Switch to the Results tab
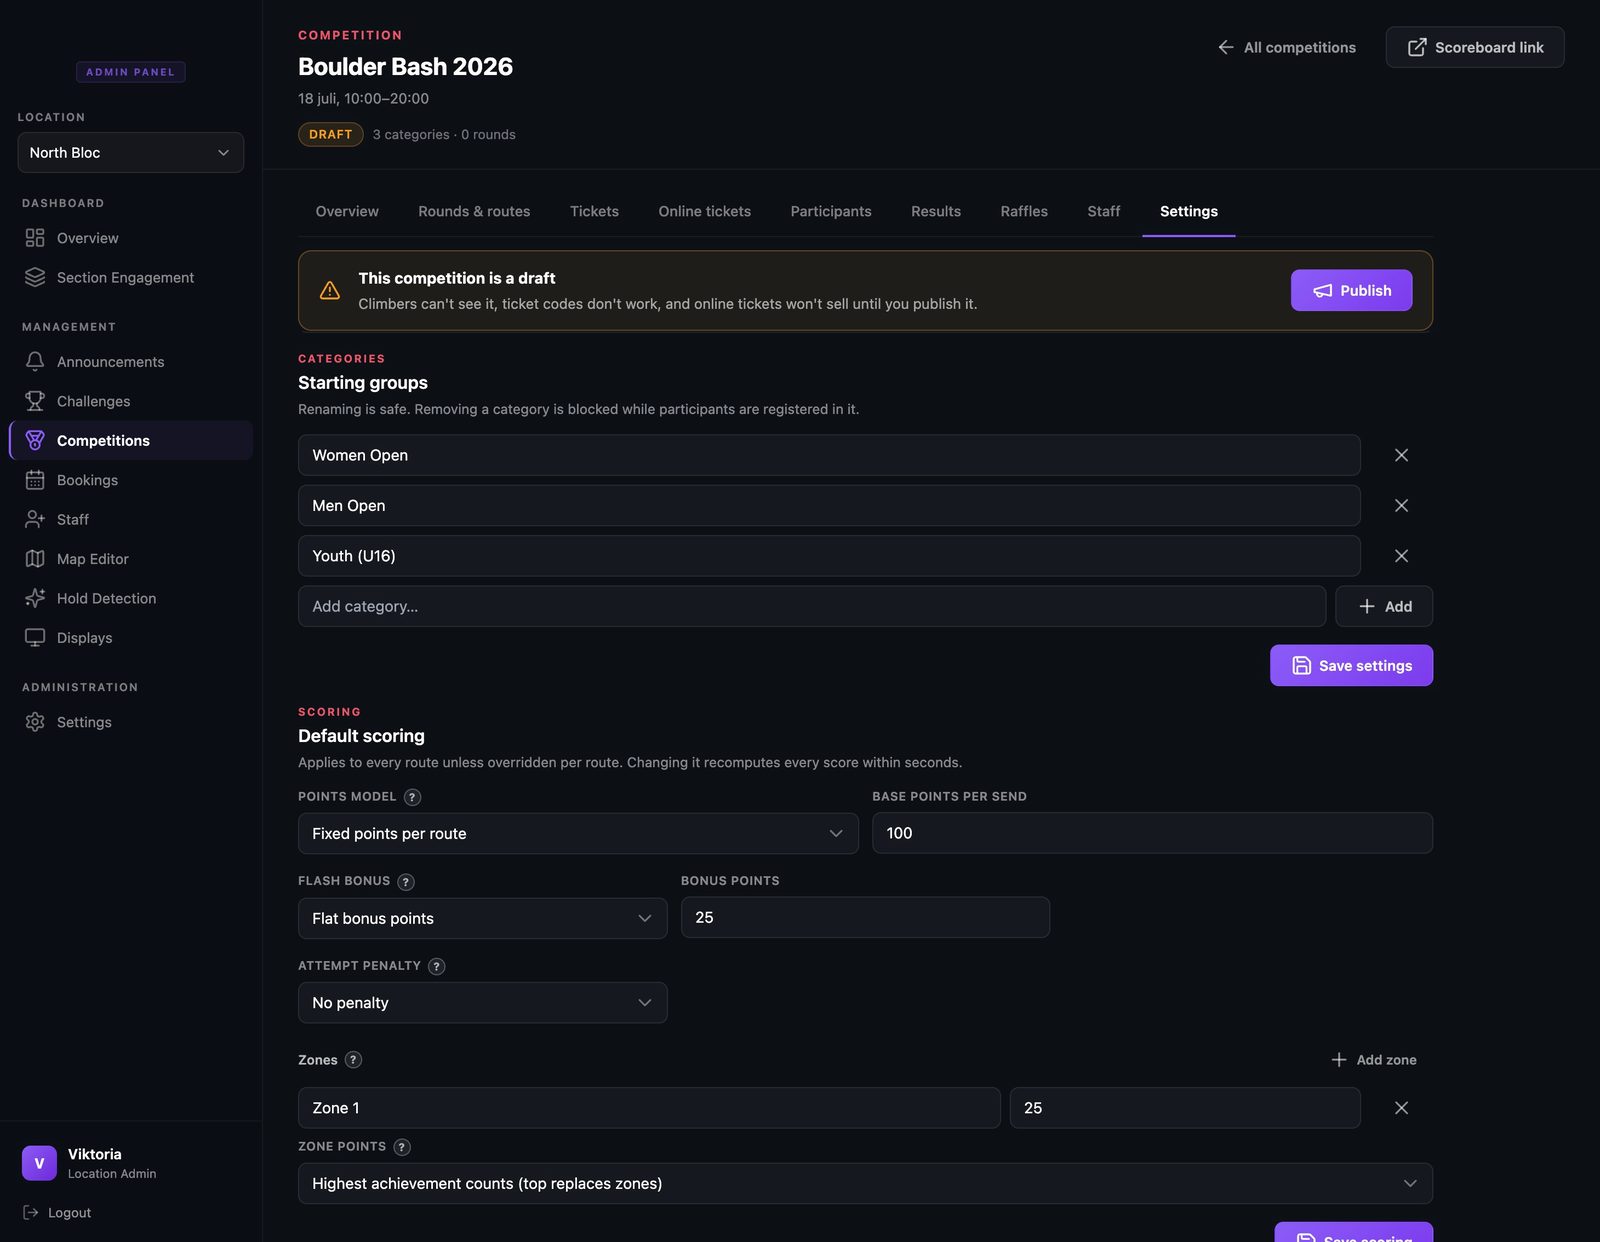 936,211
